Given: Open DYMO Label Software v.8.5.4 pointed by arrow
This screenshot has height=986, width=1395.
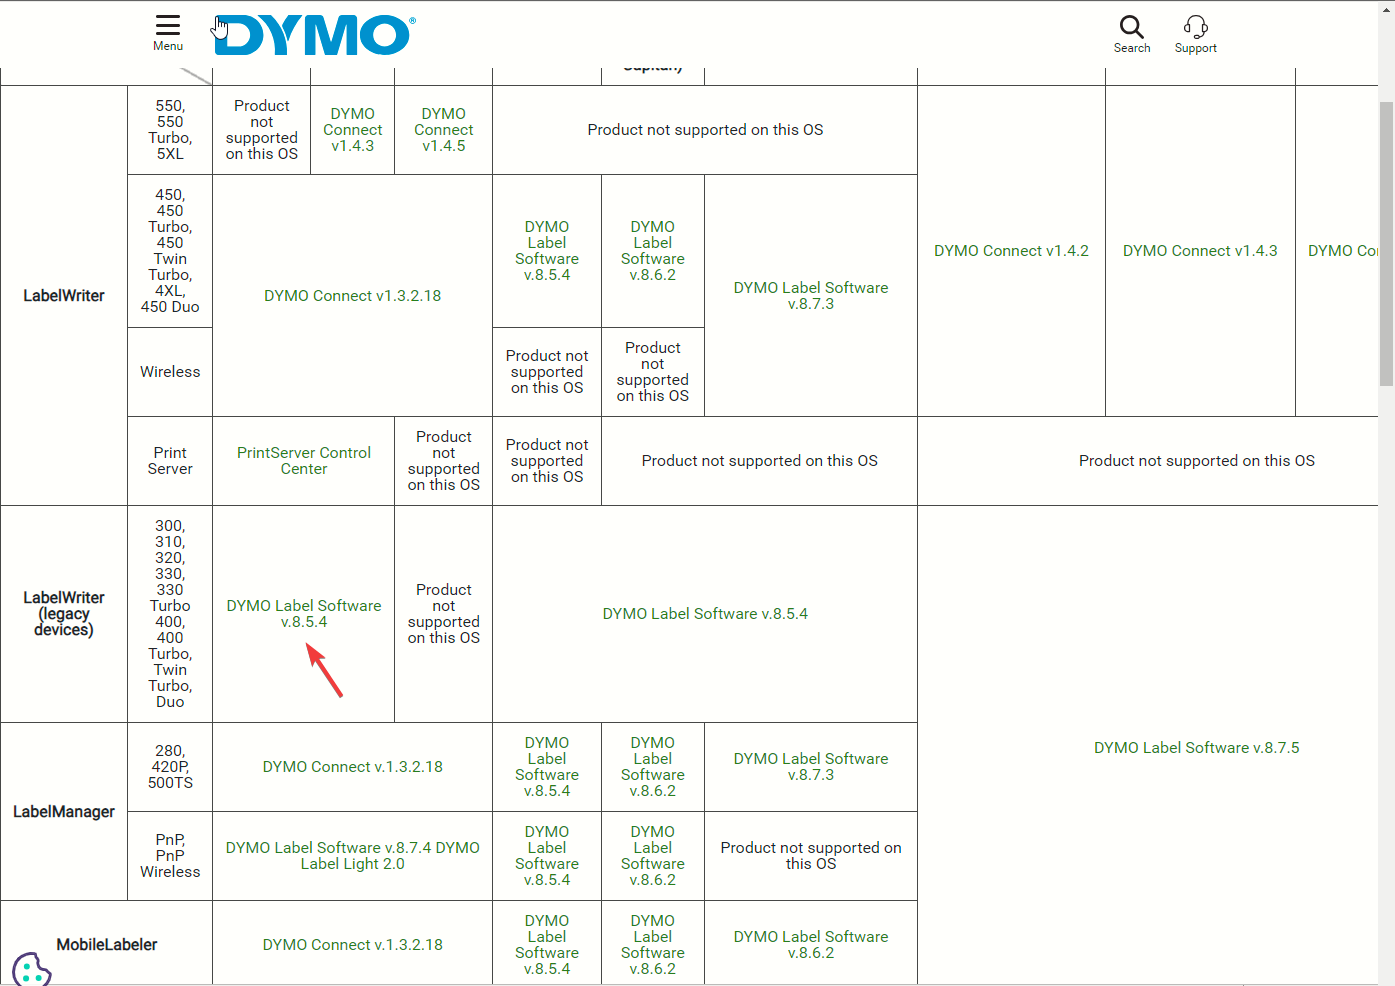Looking at the screenshot, I should 304,614.
